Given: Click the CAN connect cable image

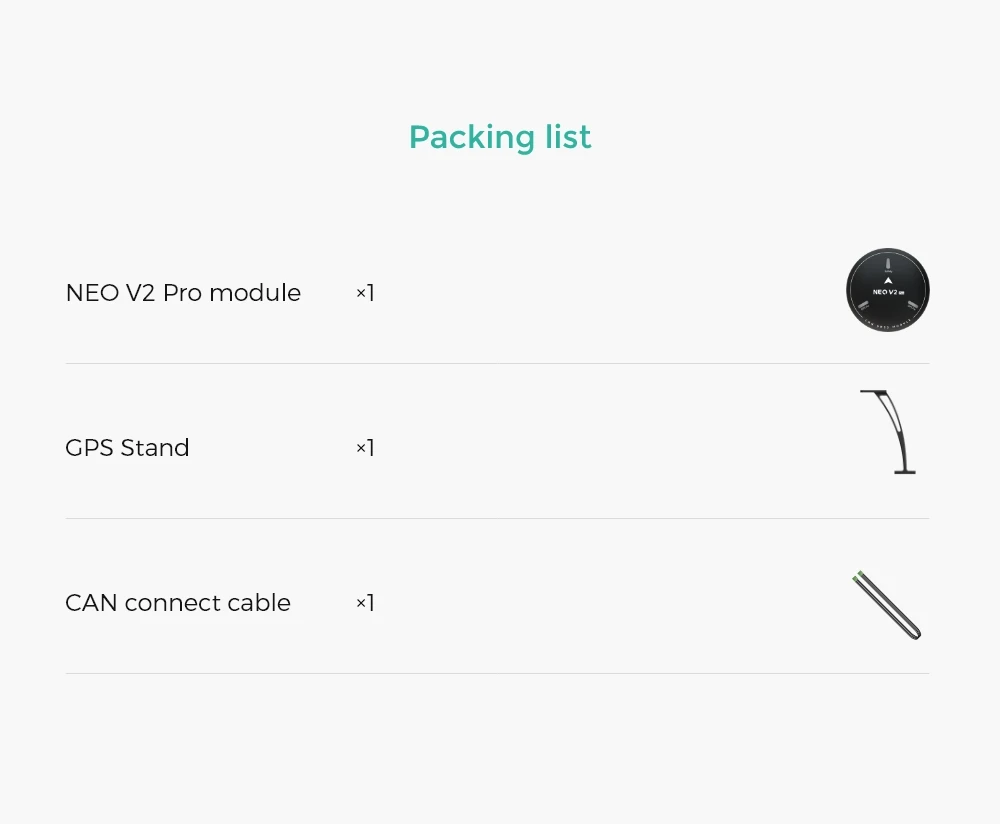Looking at the screenshot, I should click(x=887, y=605).
